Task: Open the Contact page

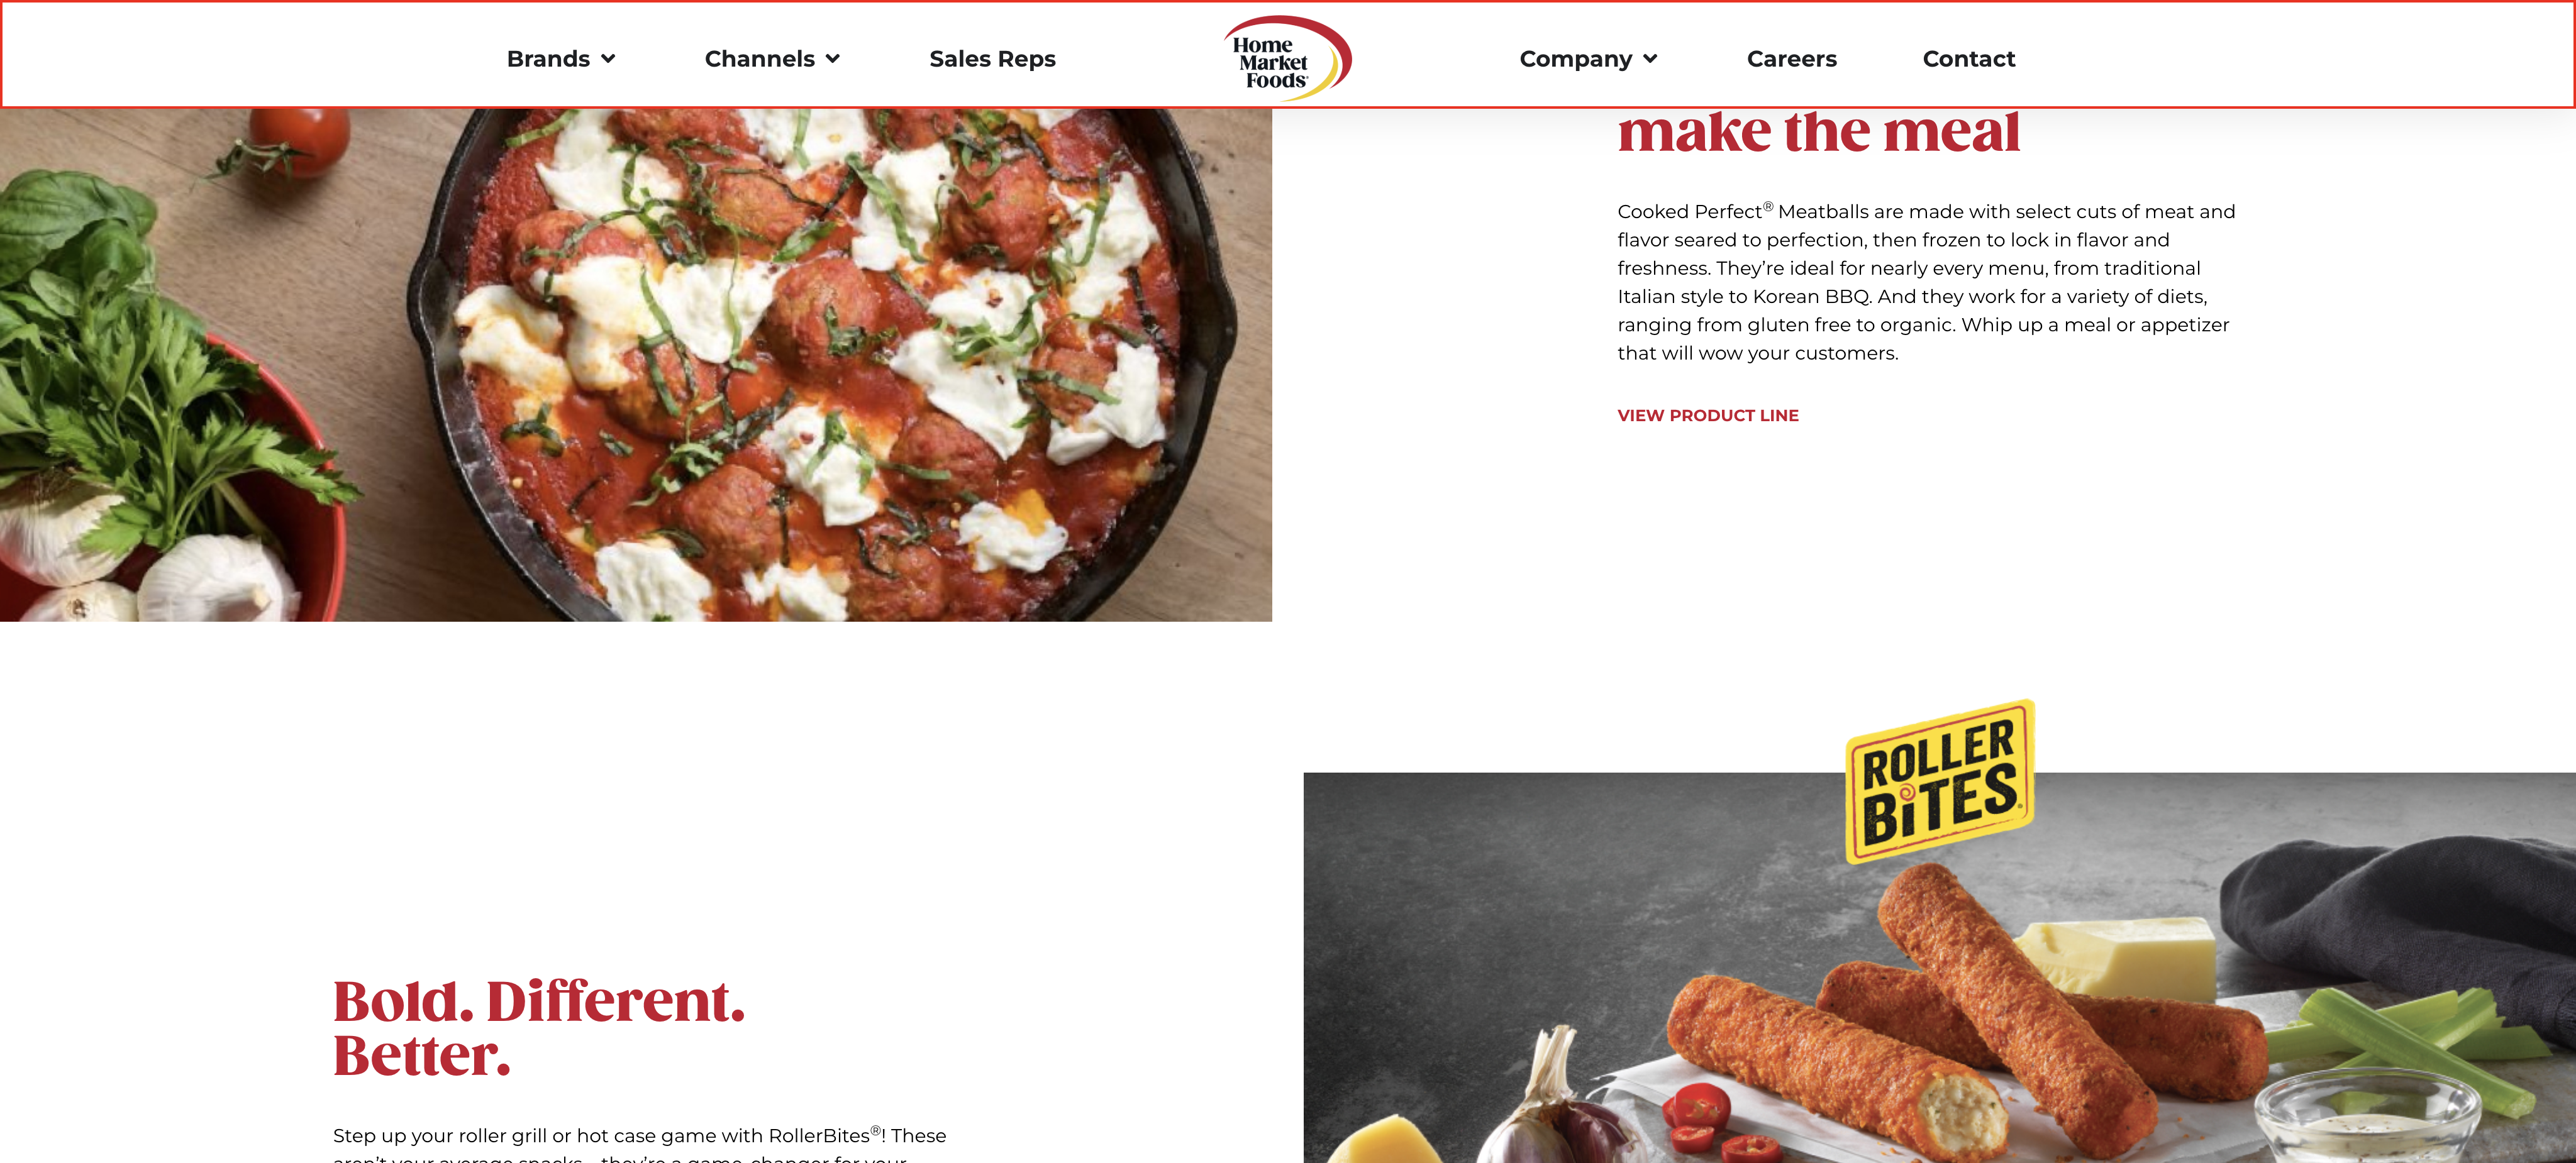Action: [x=1968, y=59]
